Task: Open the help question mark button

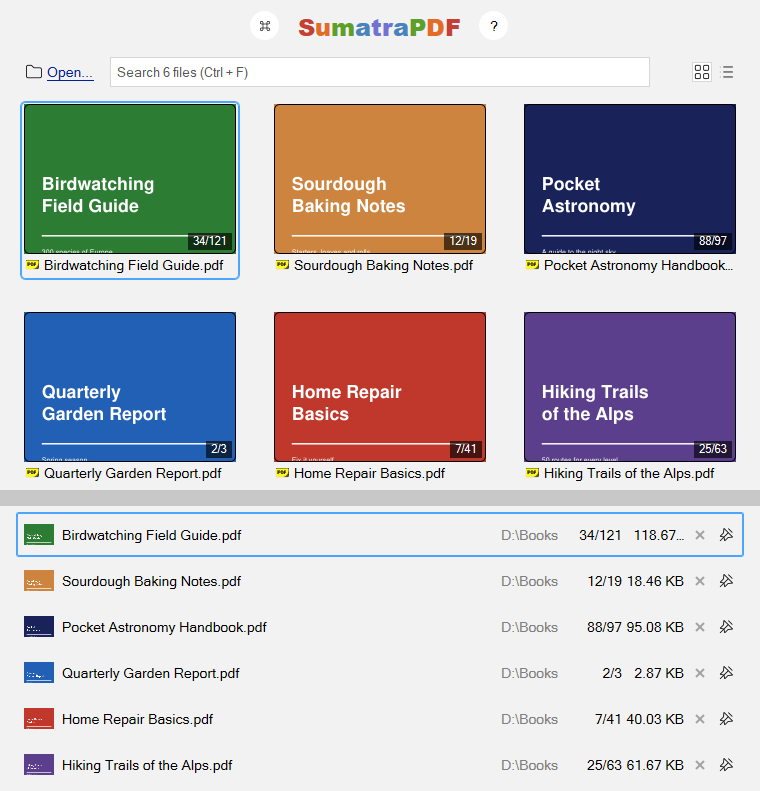Action: pyautogui.click(x=494, y=26)
